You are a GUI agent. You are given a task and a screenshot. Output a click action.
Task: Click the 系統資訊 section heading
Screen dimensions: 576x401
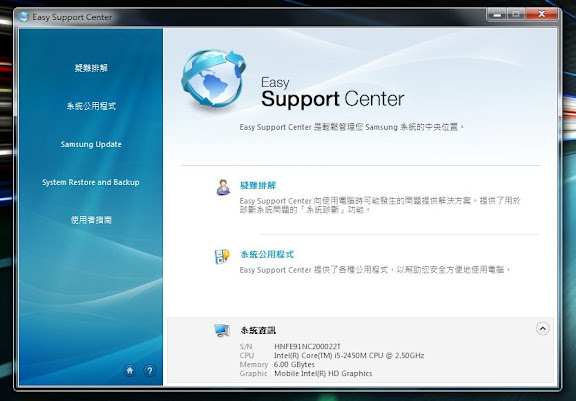coord(258,330)
